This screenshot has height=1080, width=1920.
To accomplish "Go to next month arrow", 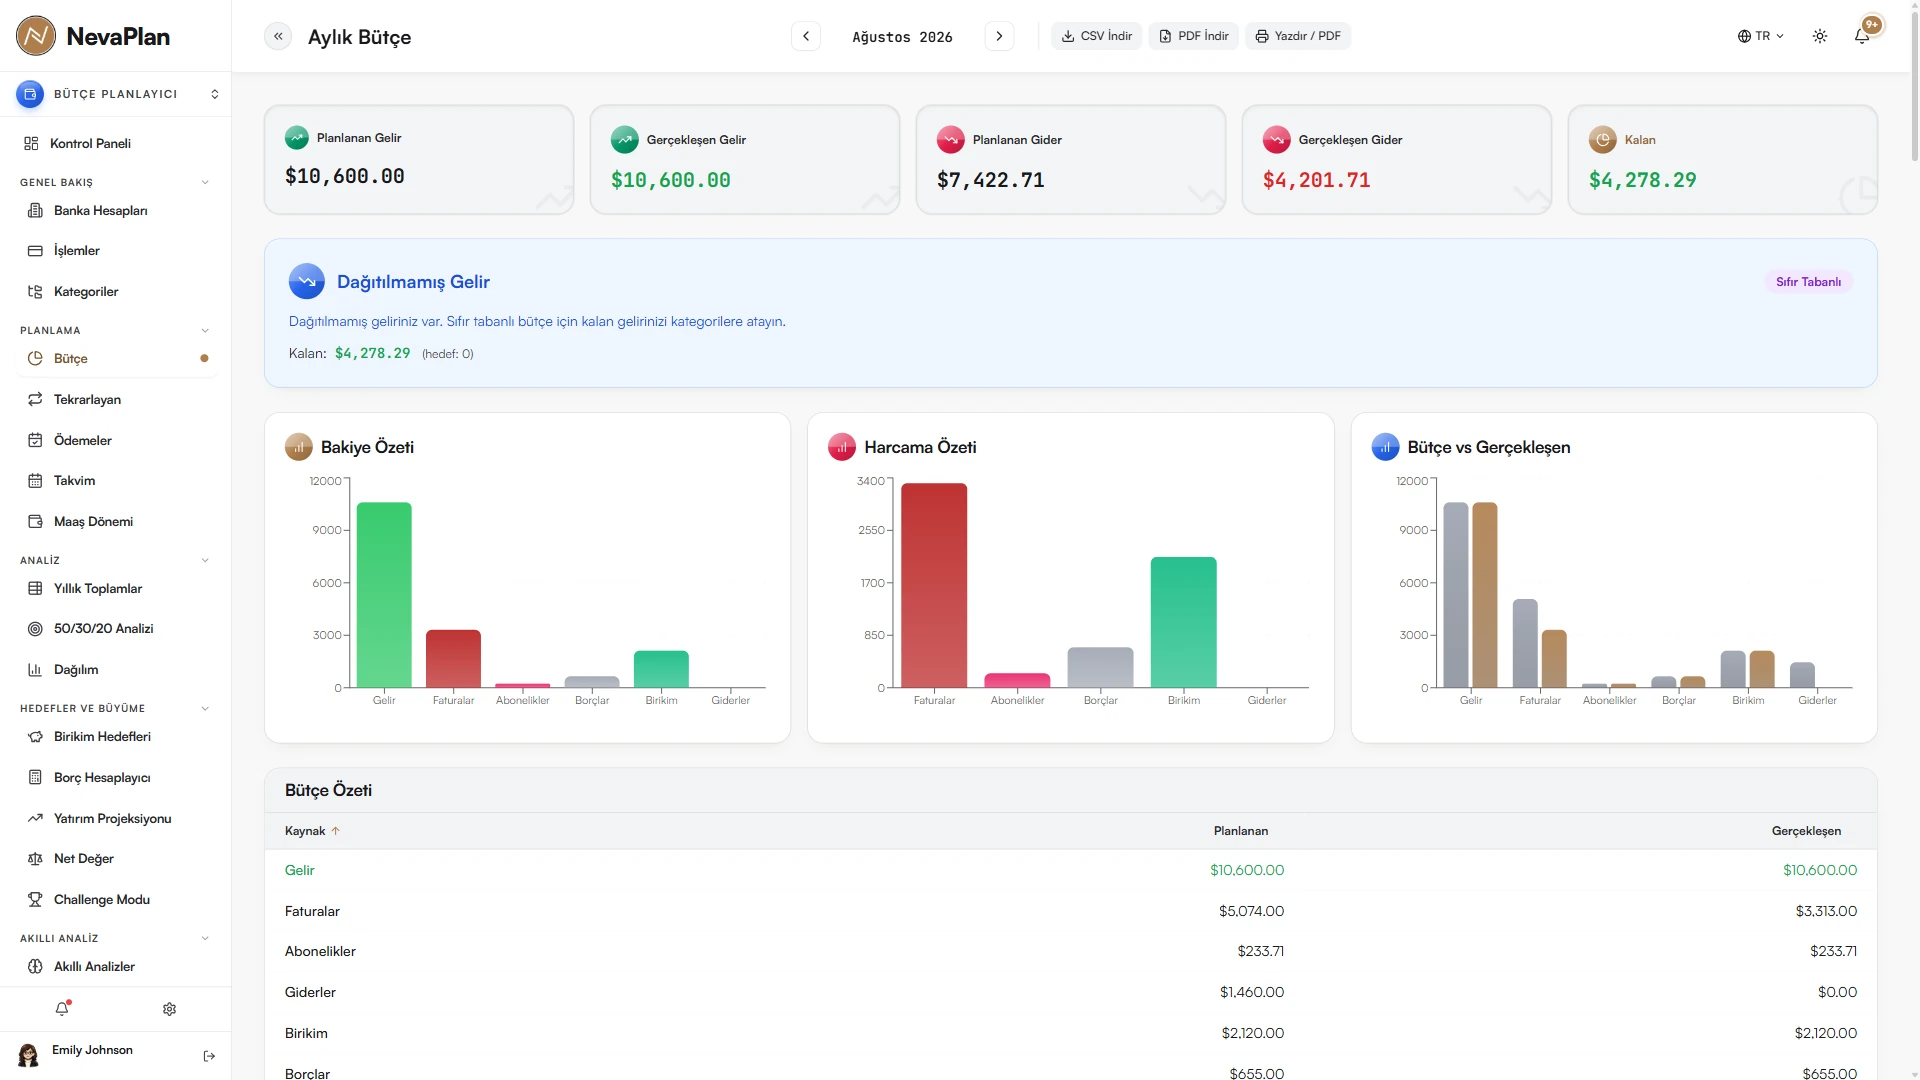I will (x=999, y=37).
